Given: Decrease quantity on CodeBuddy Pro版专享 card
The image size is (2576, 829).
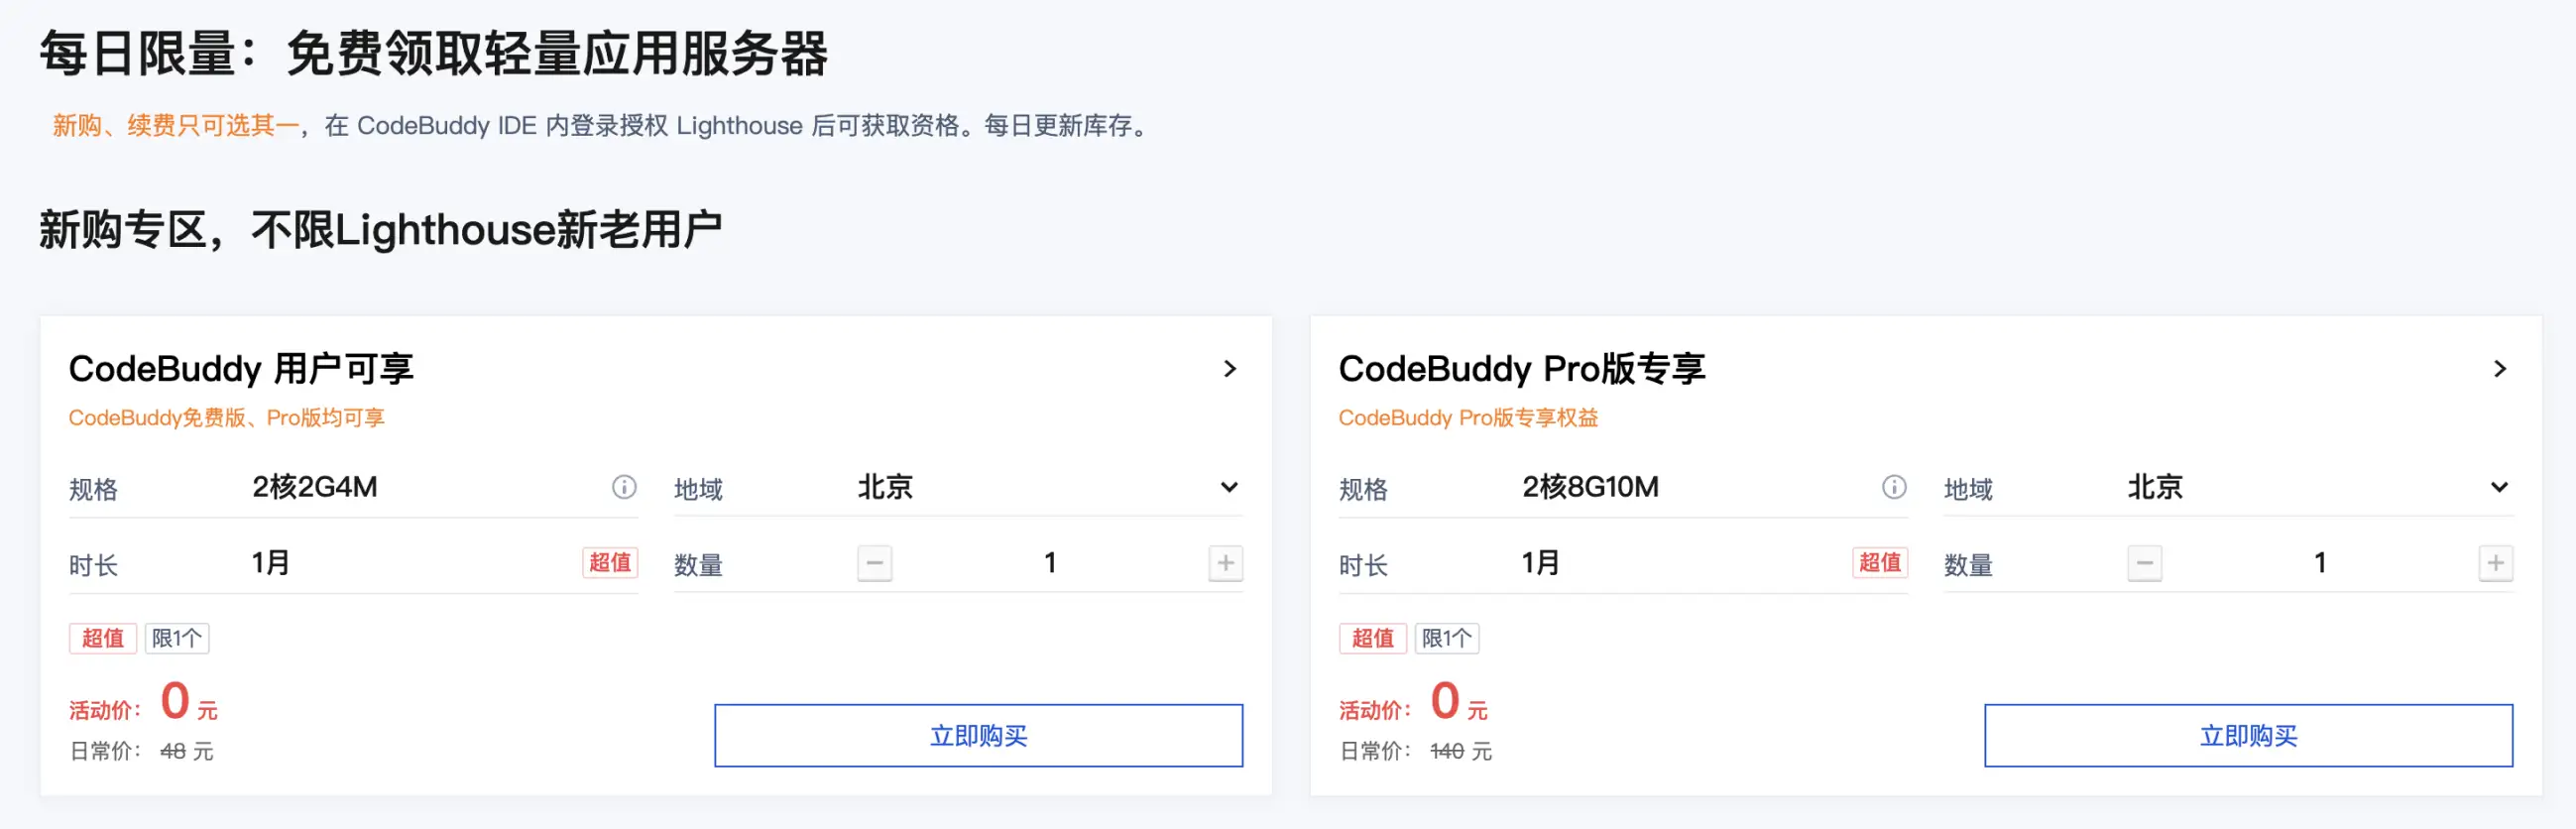Looking at the screenshot, I should click(2144, 562).
